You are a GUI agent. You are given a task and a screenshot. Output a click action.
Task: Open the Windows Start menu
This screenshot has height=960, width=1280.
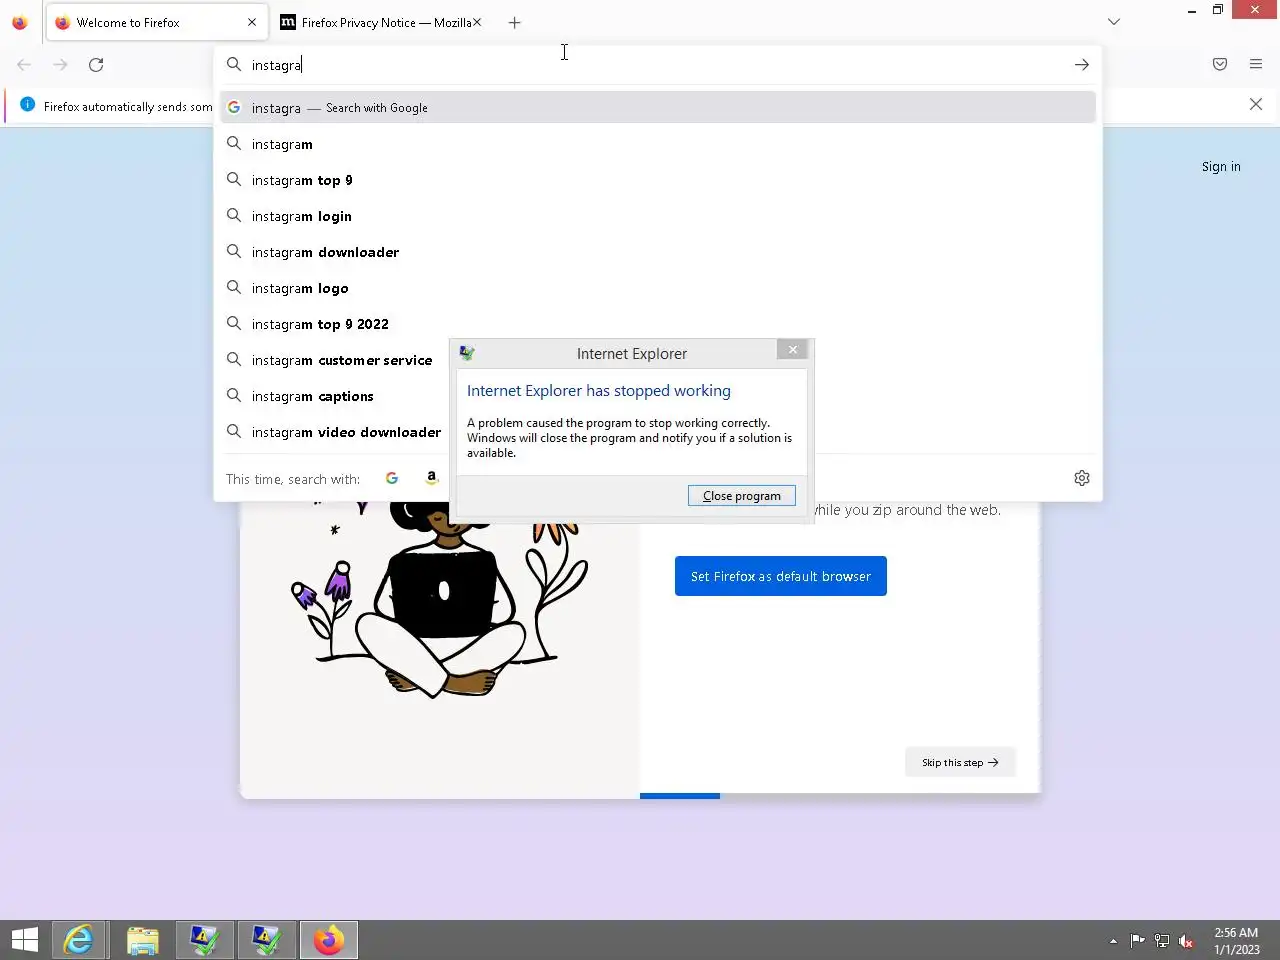click(25, 940)
